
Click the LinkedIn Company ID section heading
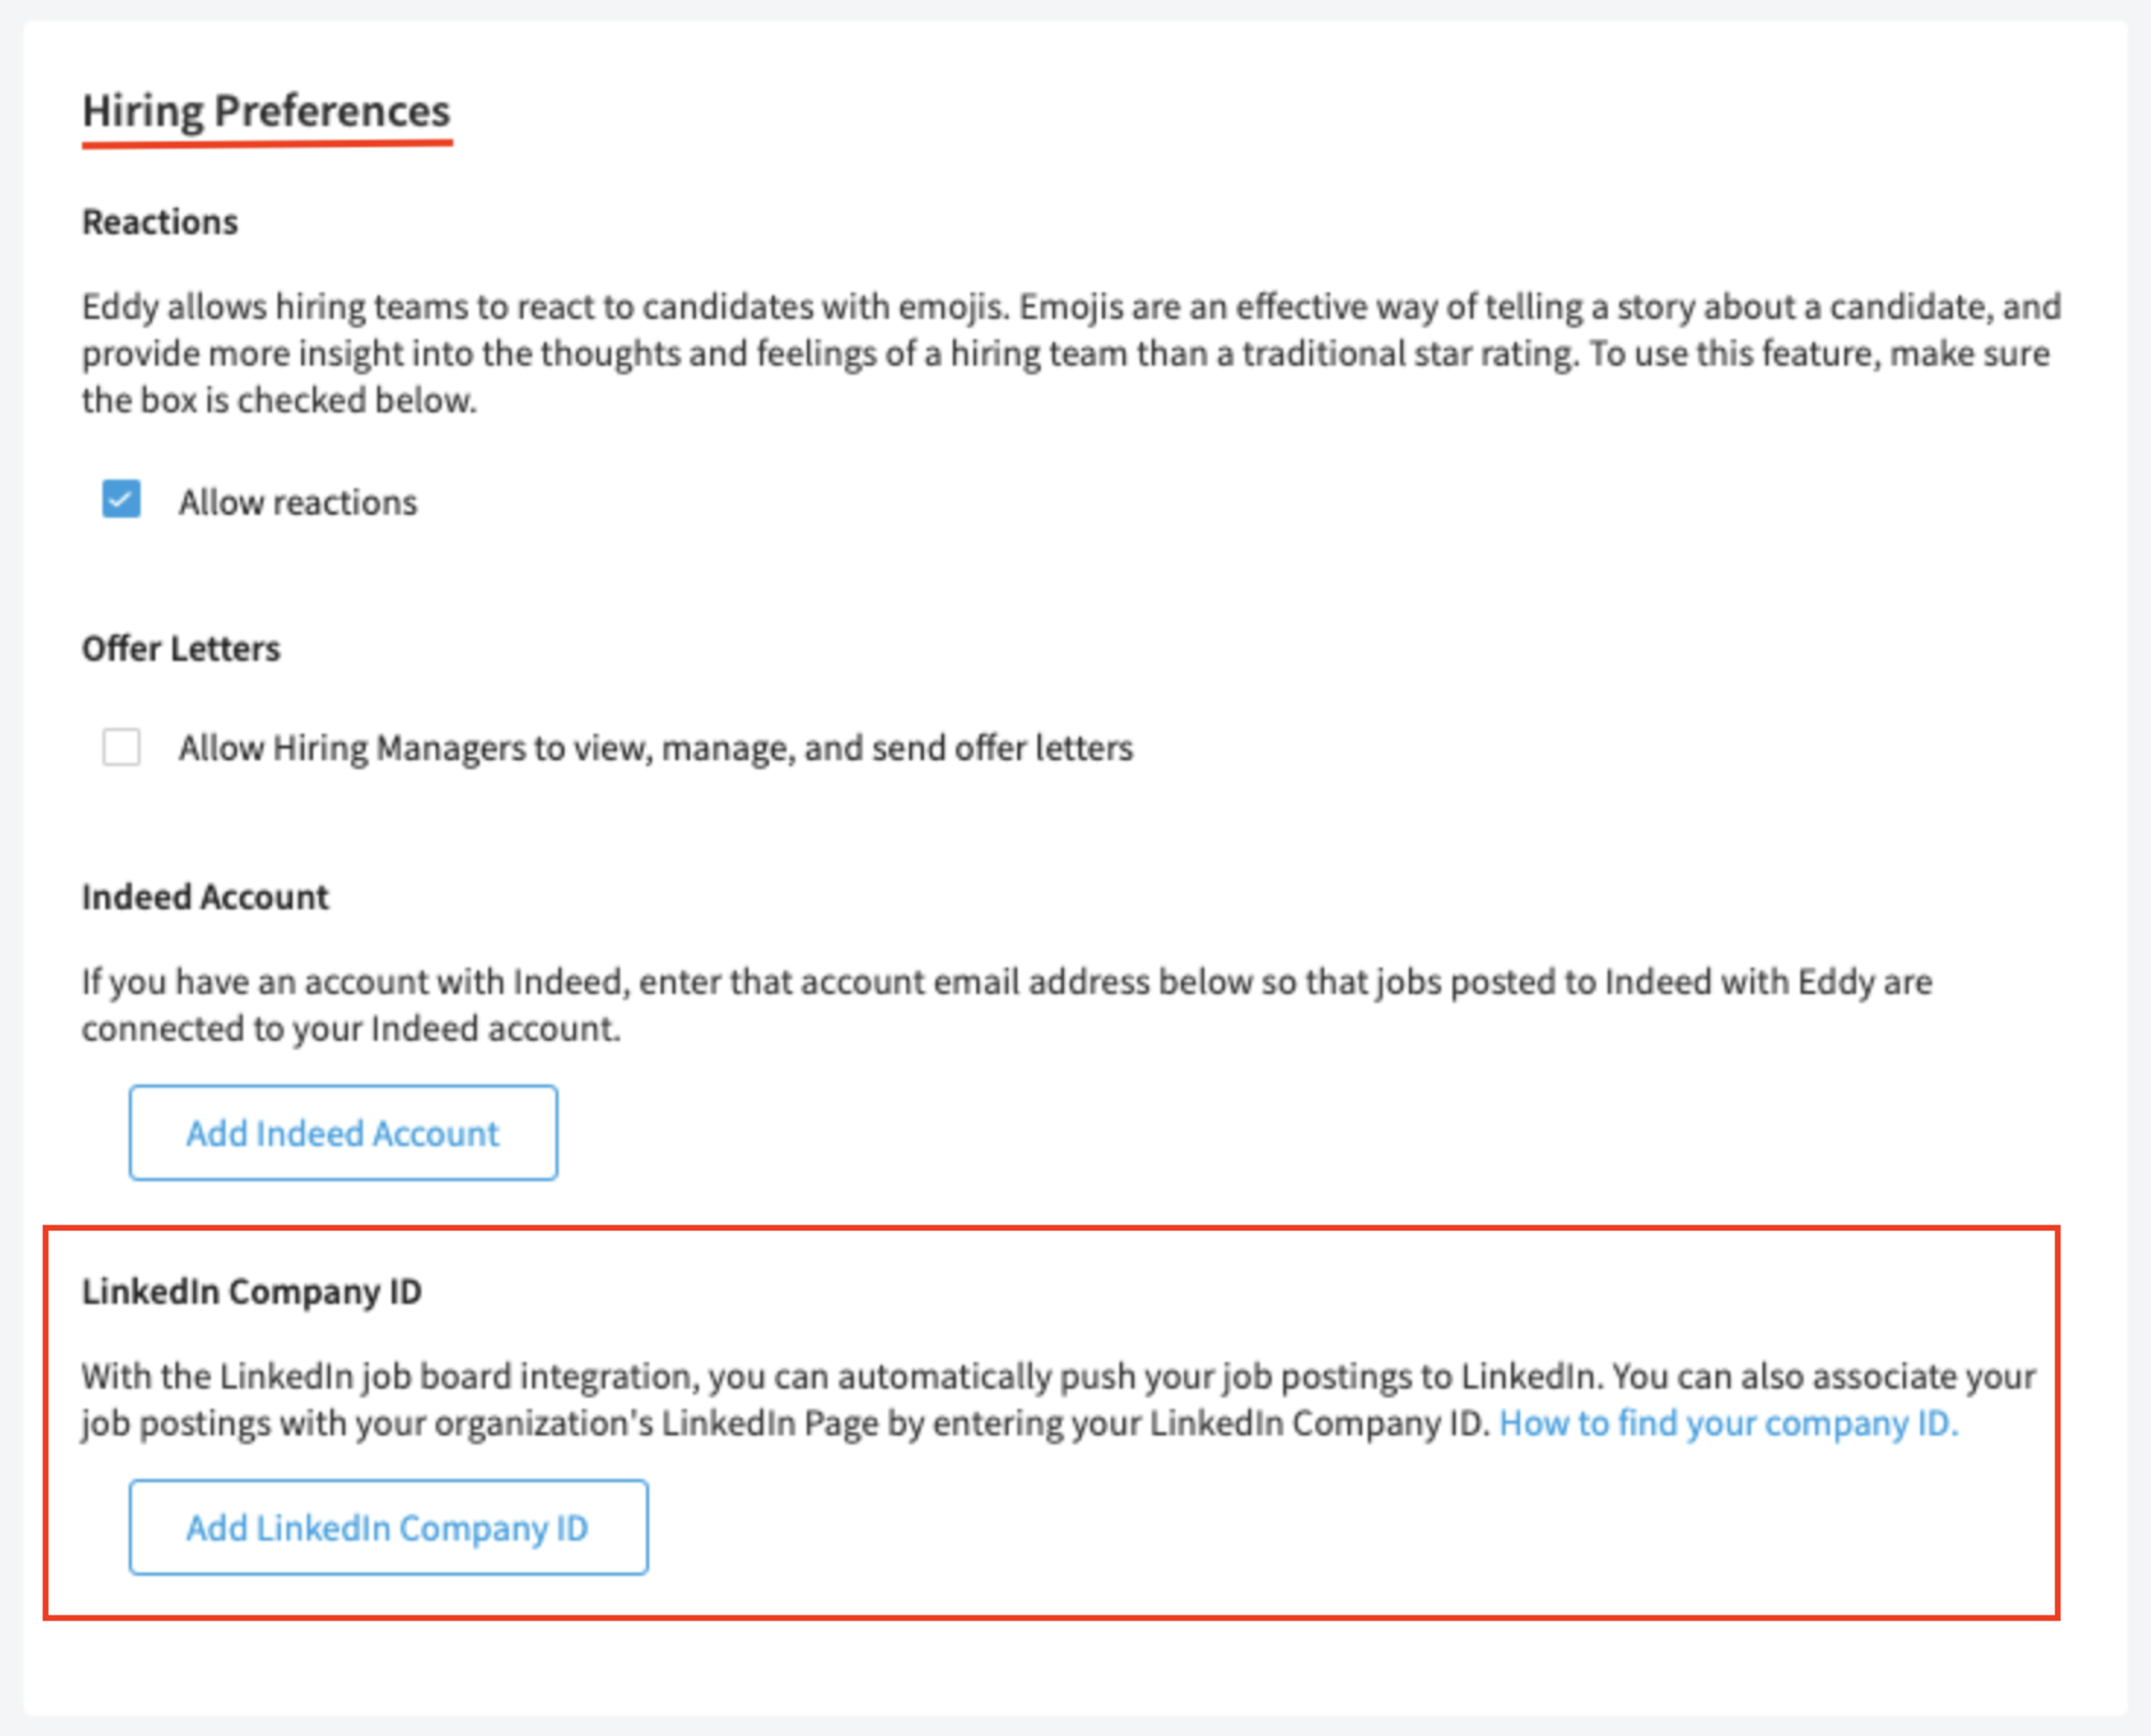(252, 1292)
